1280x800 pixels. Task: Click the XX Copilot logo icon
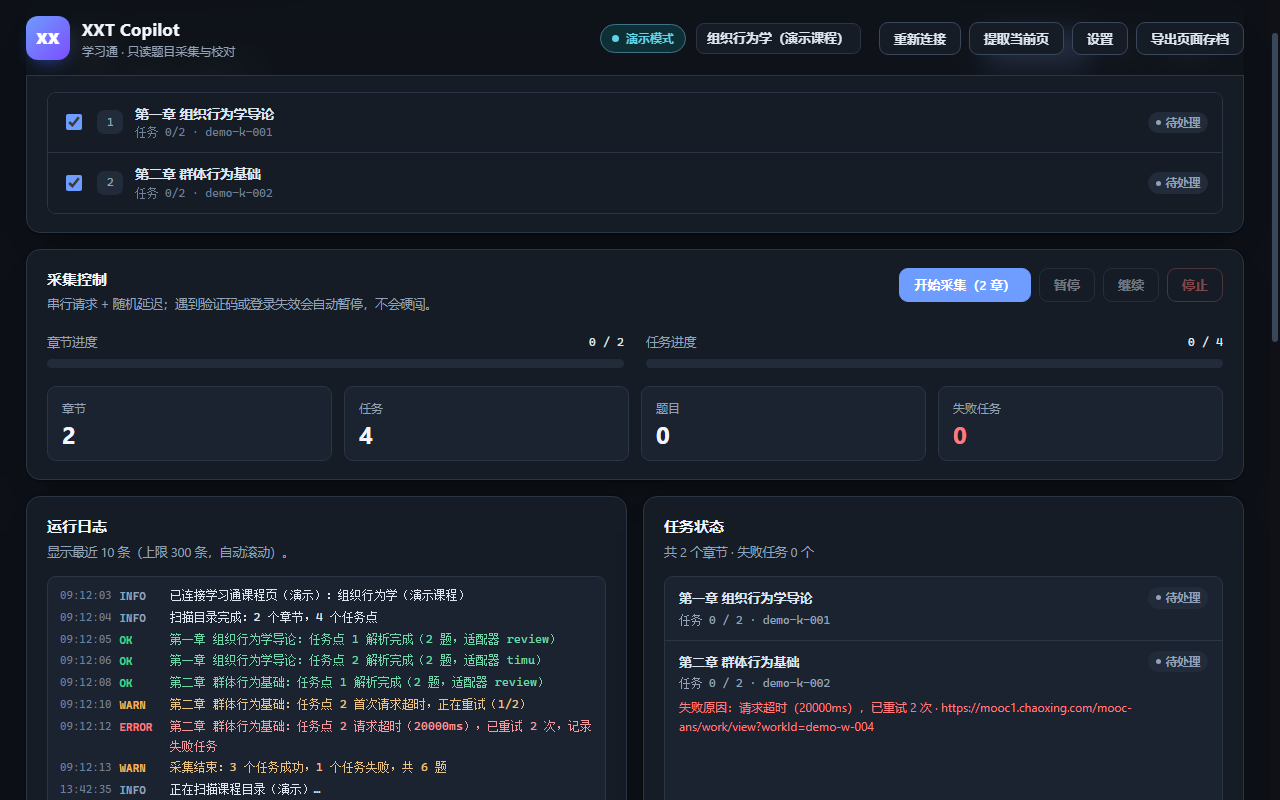coord(48,38)
